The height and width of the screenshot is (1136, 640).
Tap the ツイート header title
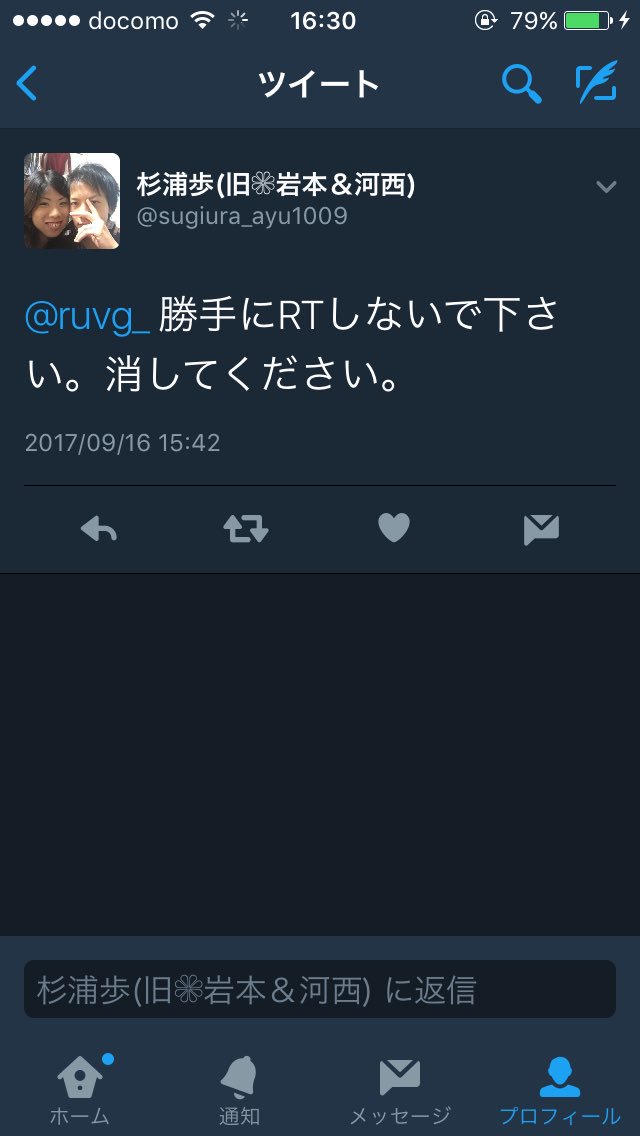tap(319, 85)
